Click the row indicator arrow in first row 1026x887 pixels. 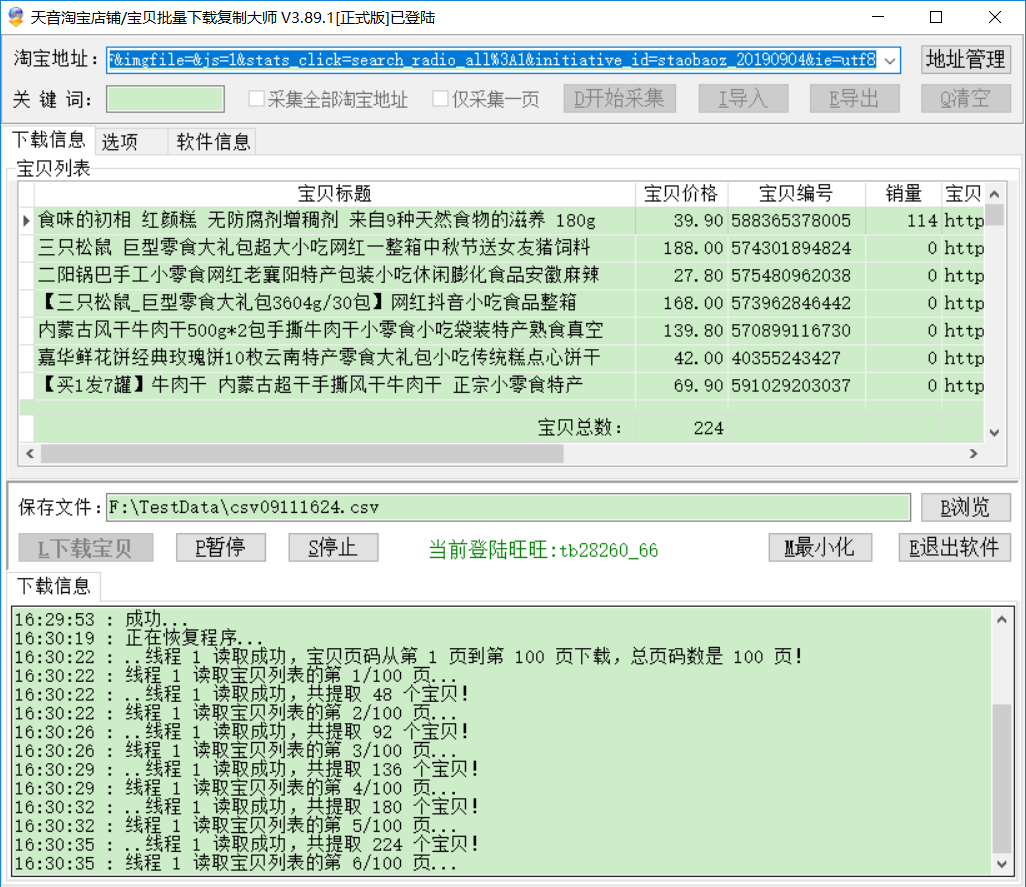(26, 220)
